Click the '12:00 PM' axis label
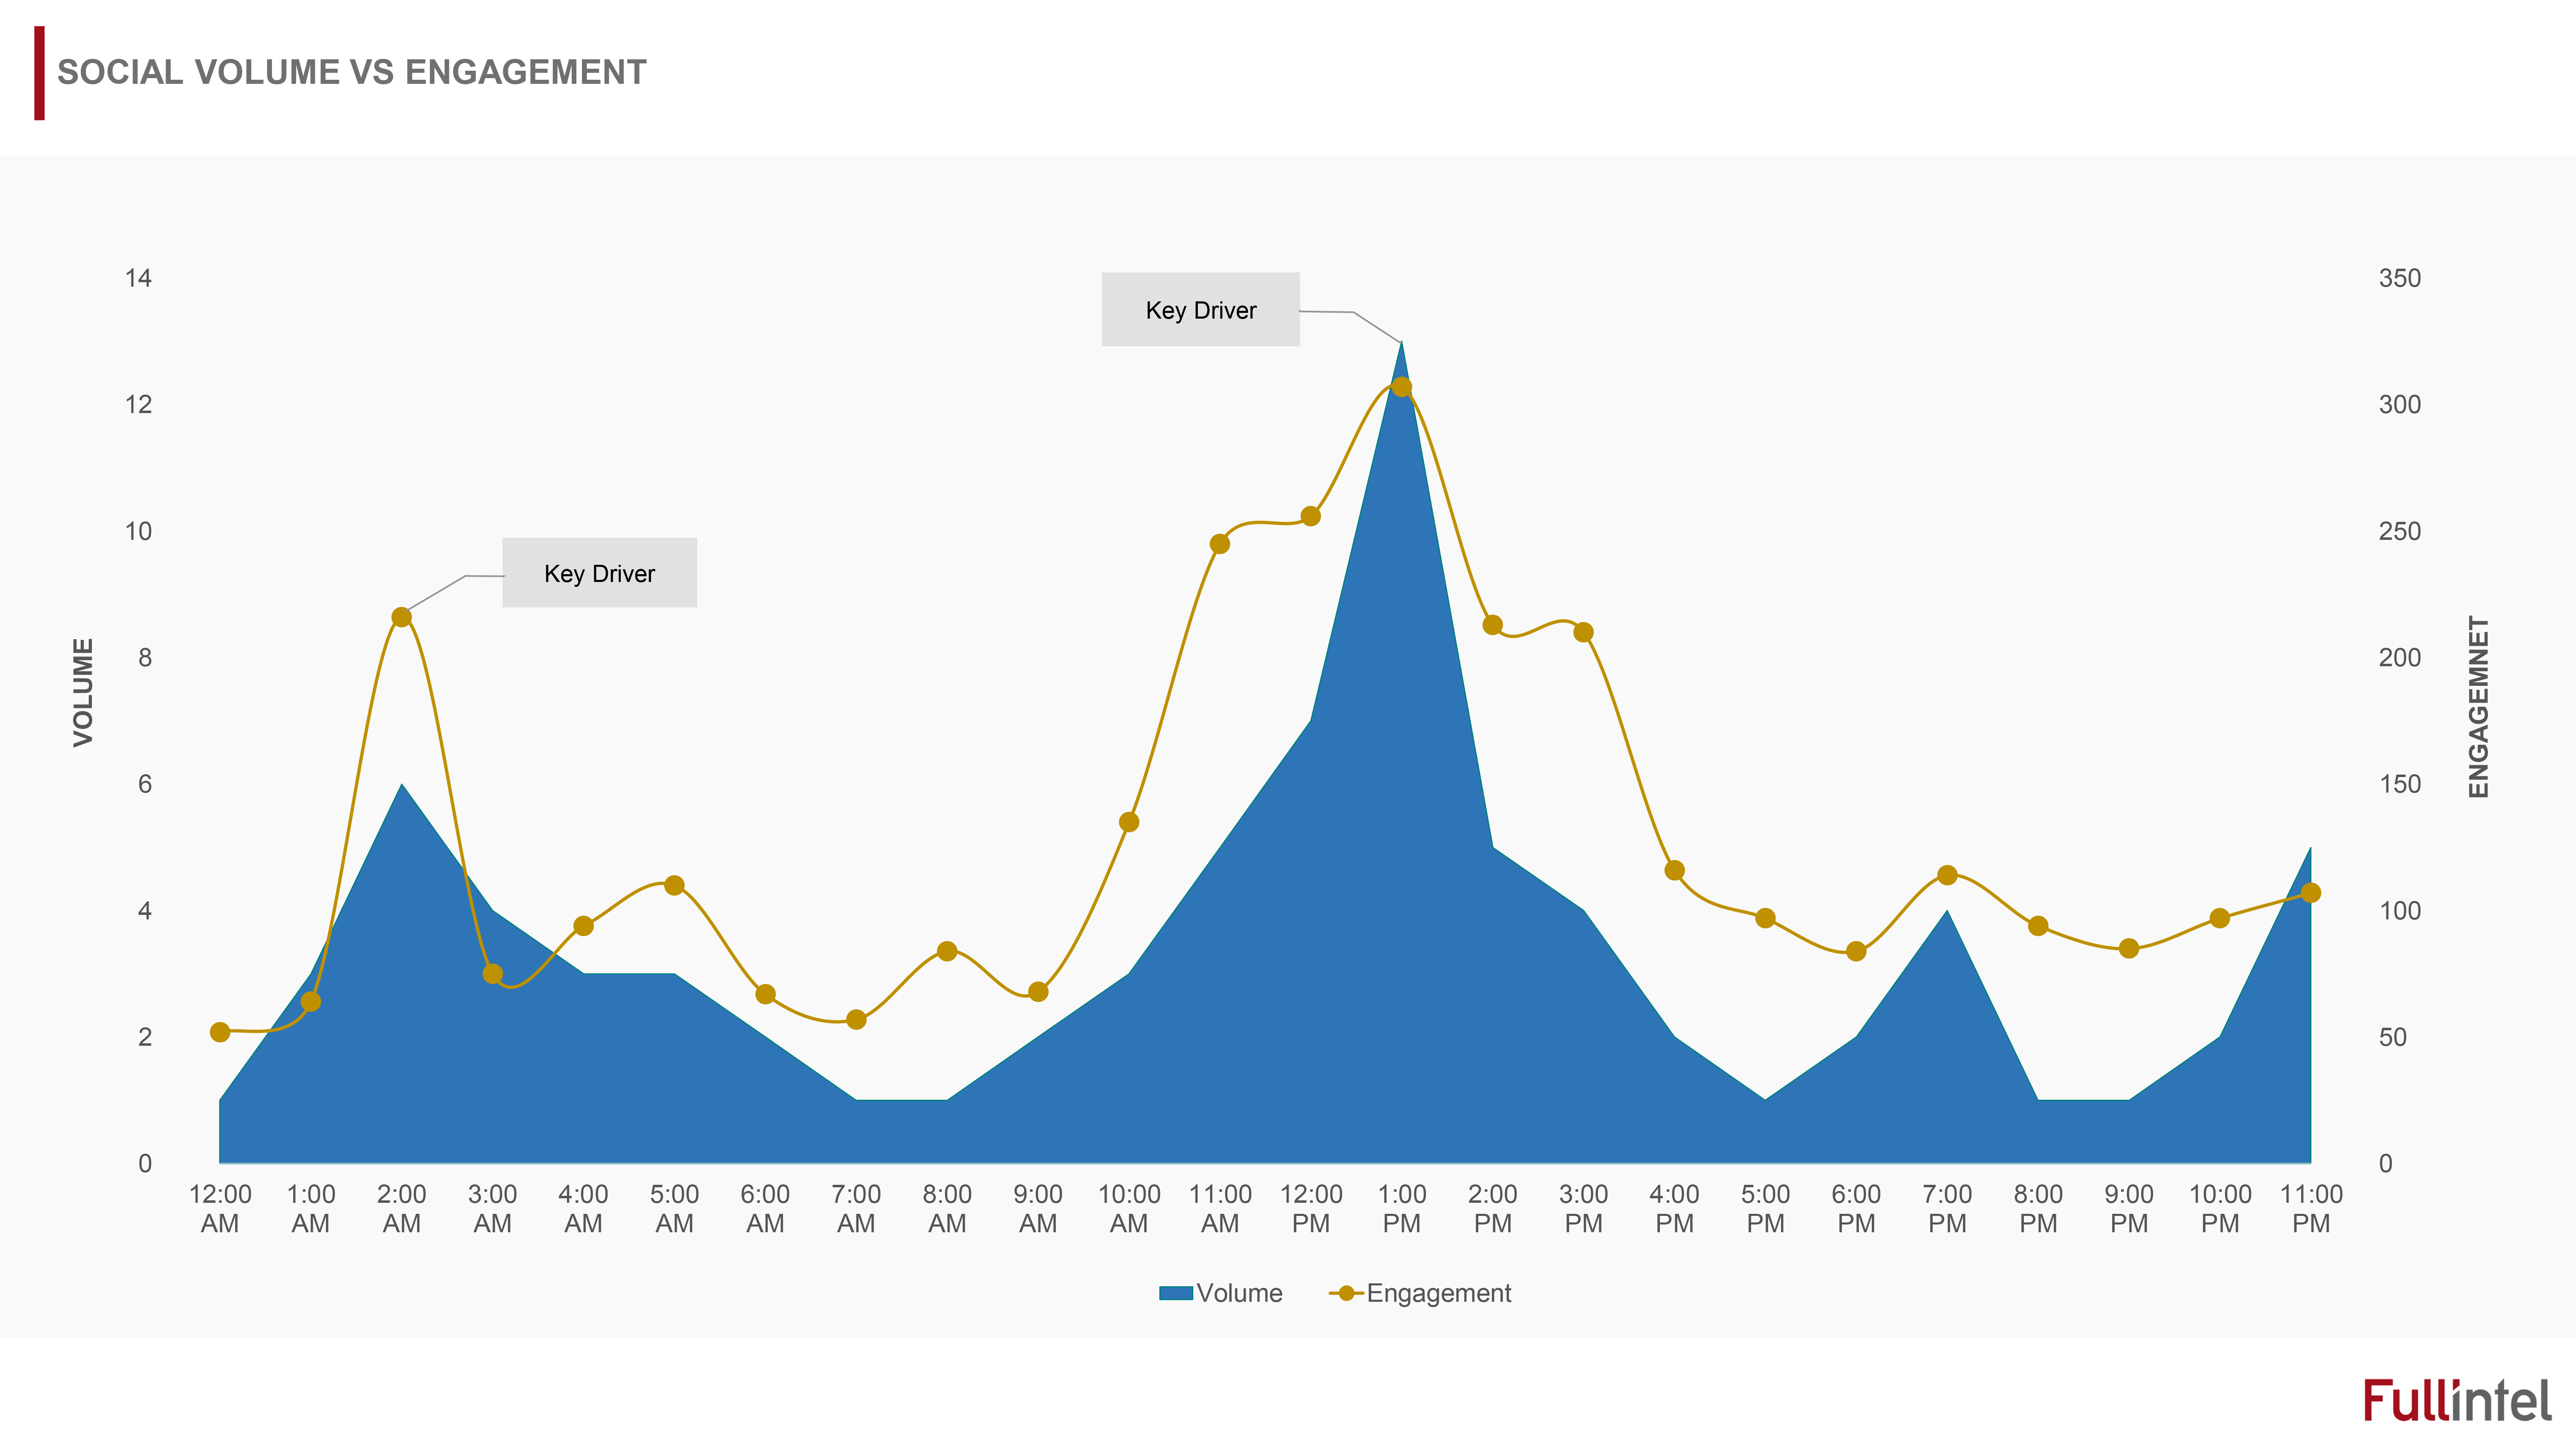 tap(1311, 1208)
